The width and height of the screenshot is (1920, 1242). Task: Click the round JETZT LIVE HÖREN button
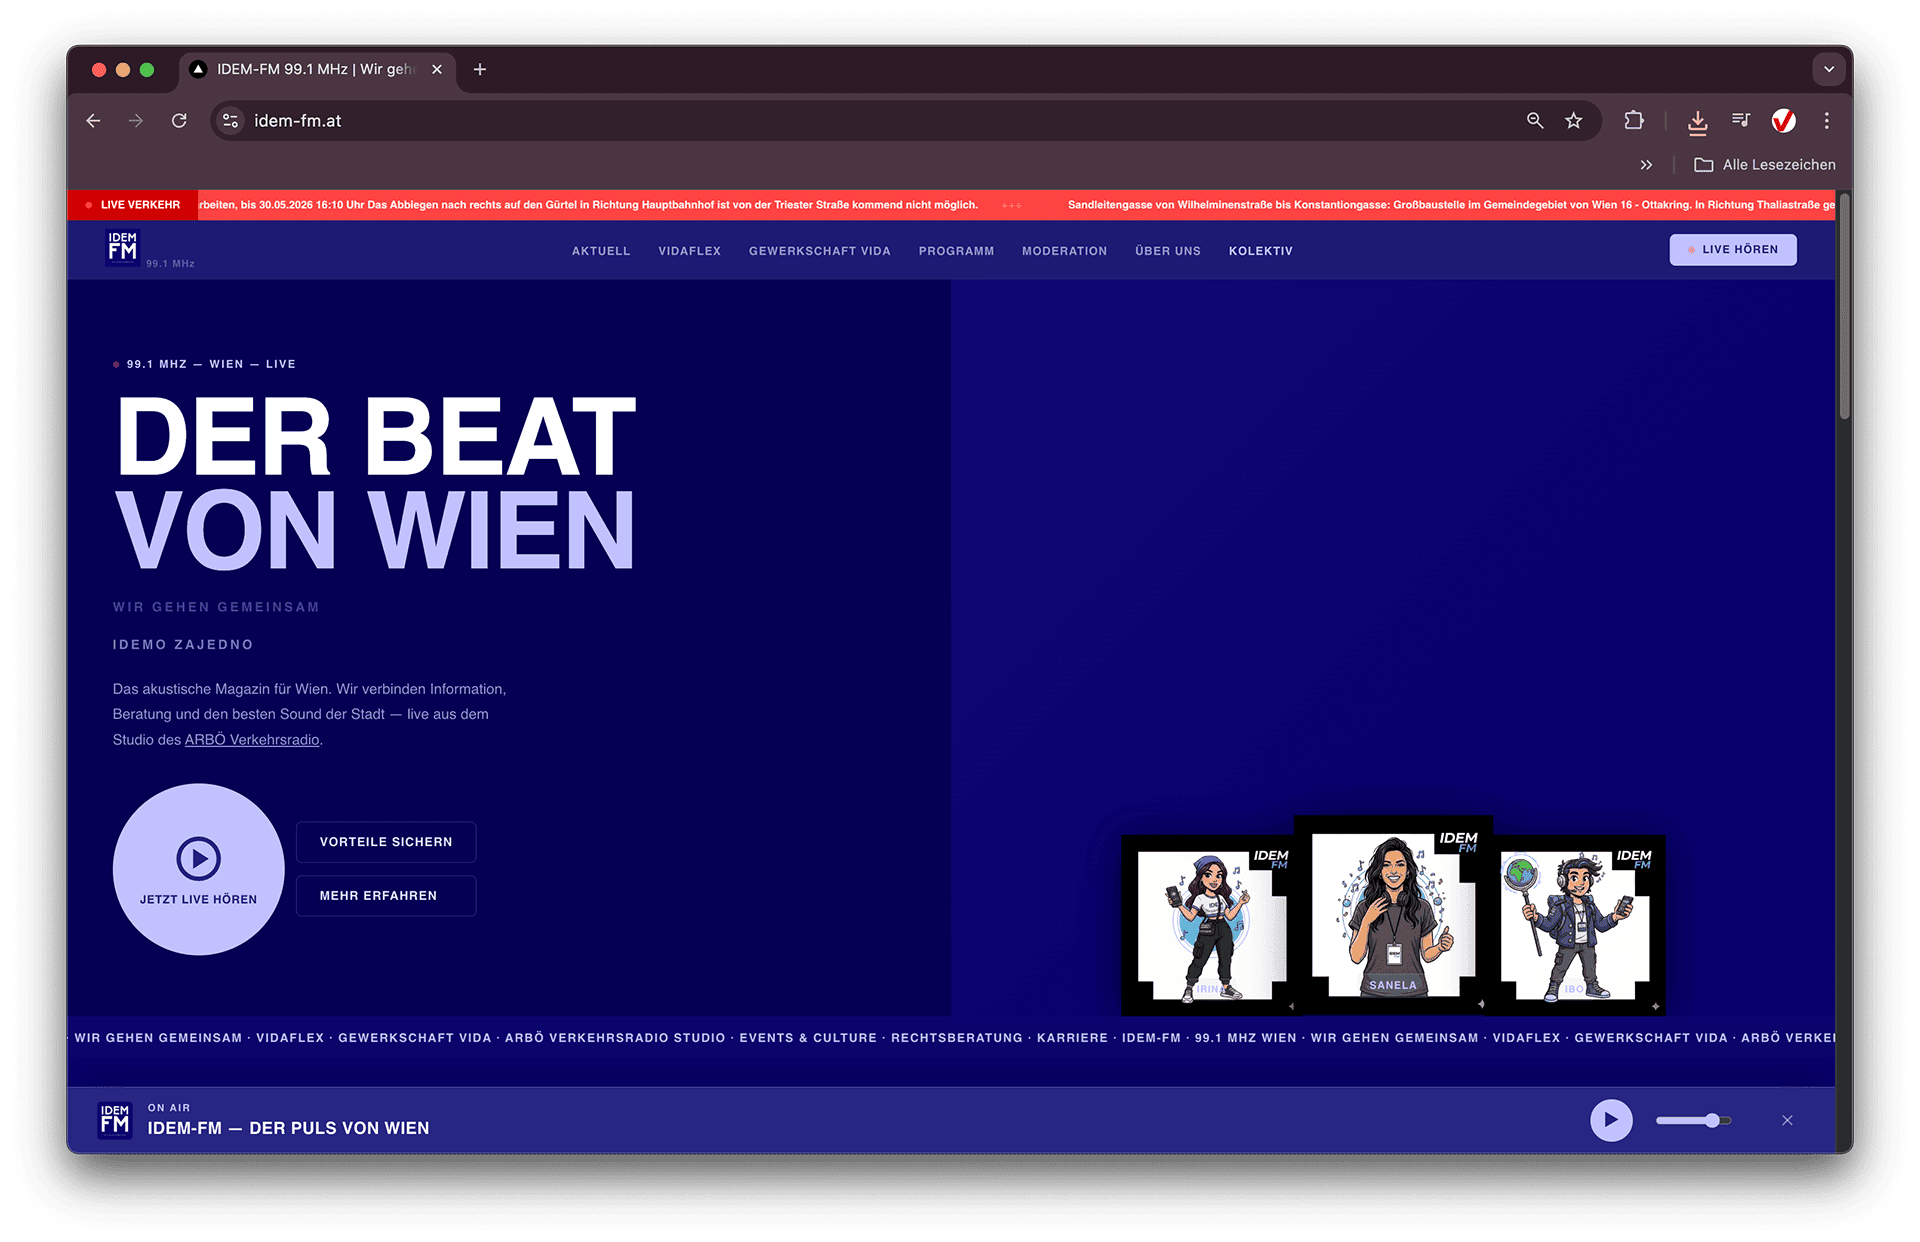[x=199, y=869]
